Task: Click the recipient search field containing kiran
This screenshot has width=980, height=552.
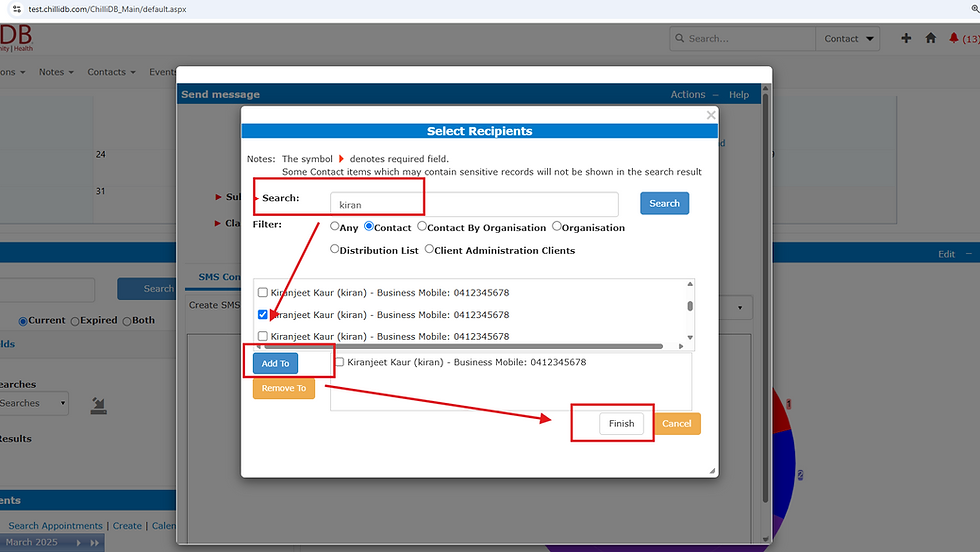Action: coord(474,204)
